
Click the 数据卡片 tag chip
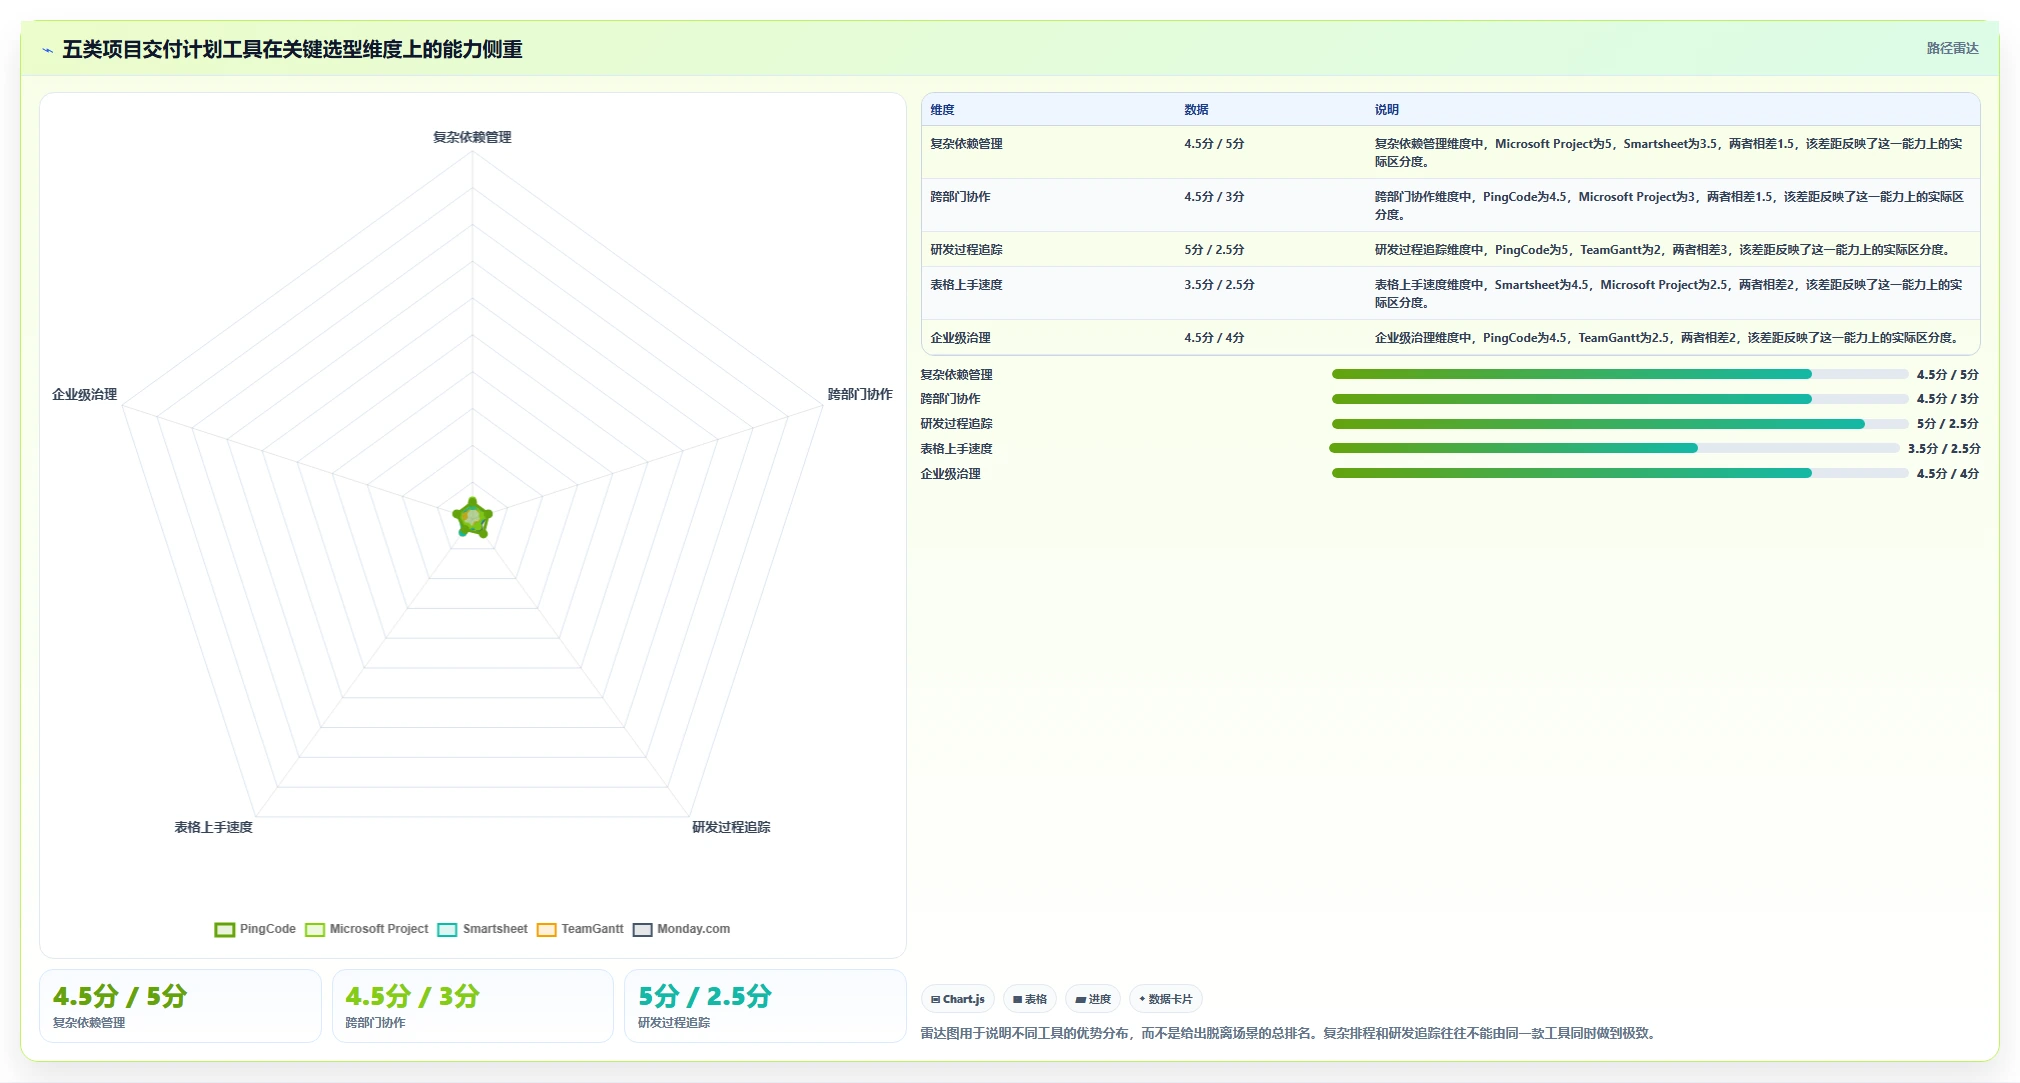(x=1166, y=999)
